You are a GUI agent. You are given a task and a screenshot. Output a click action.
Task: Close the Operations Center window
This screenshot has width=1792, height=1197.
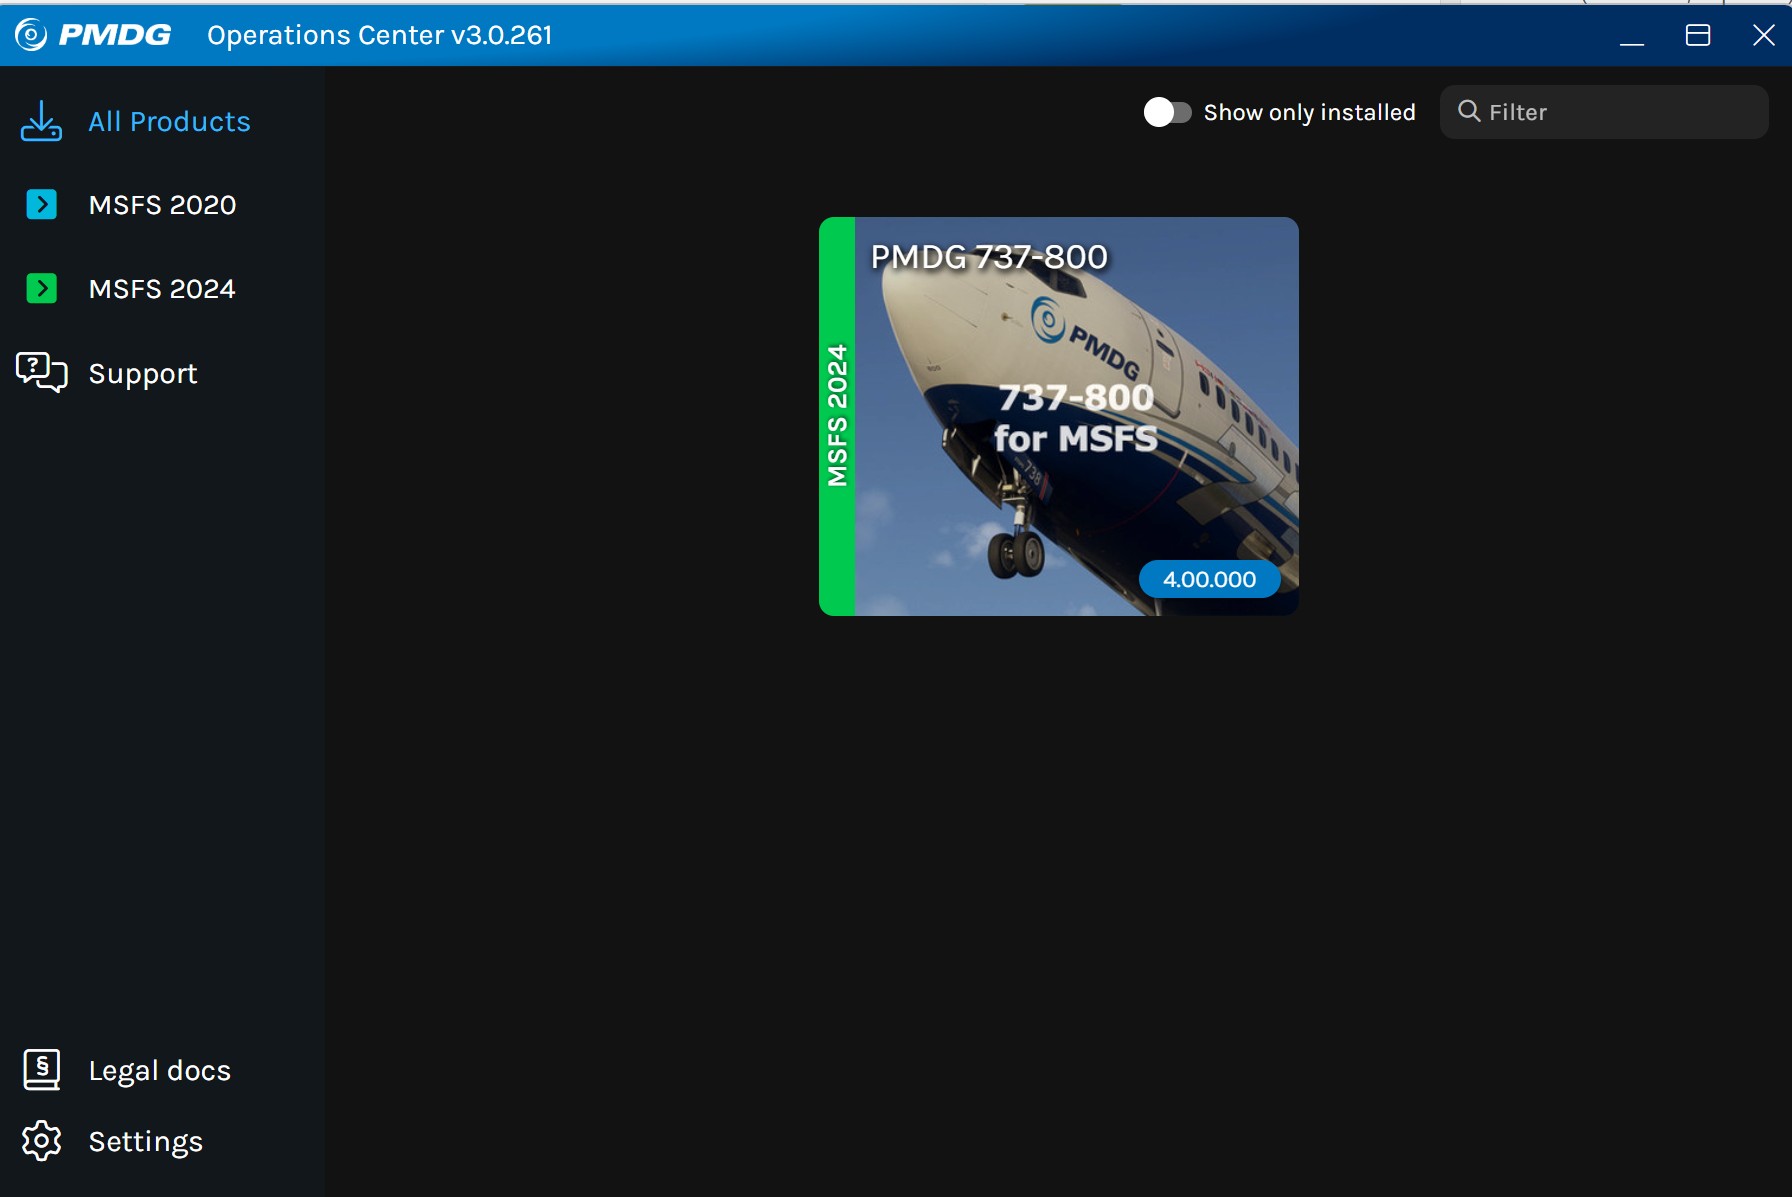[x=1764, y=35]
